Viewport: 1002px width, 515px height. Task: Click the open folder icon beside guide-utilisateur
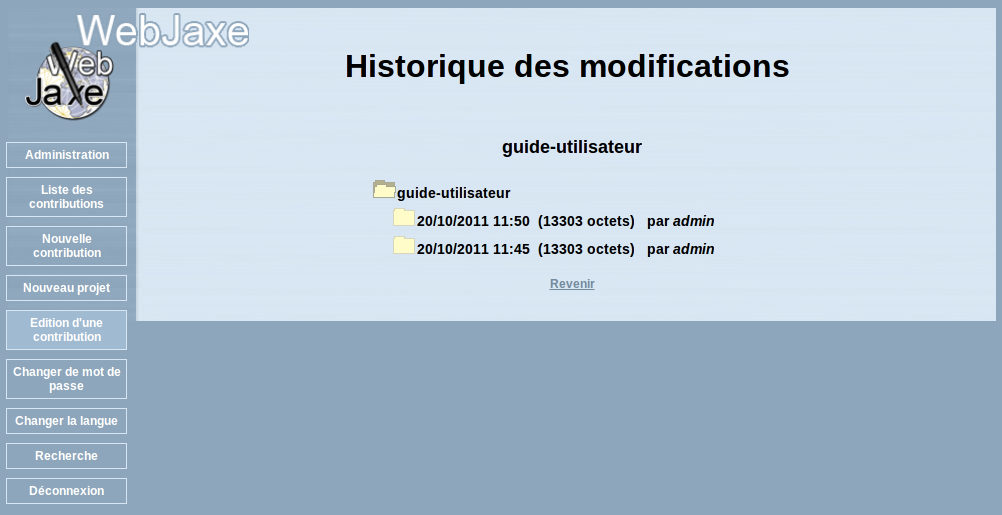[x=384, y=190]
